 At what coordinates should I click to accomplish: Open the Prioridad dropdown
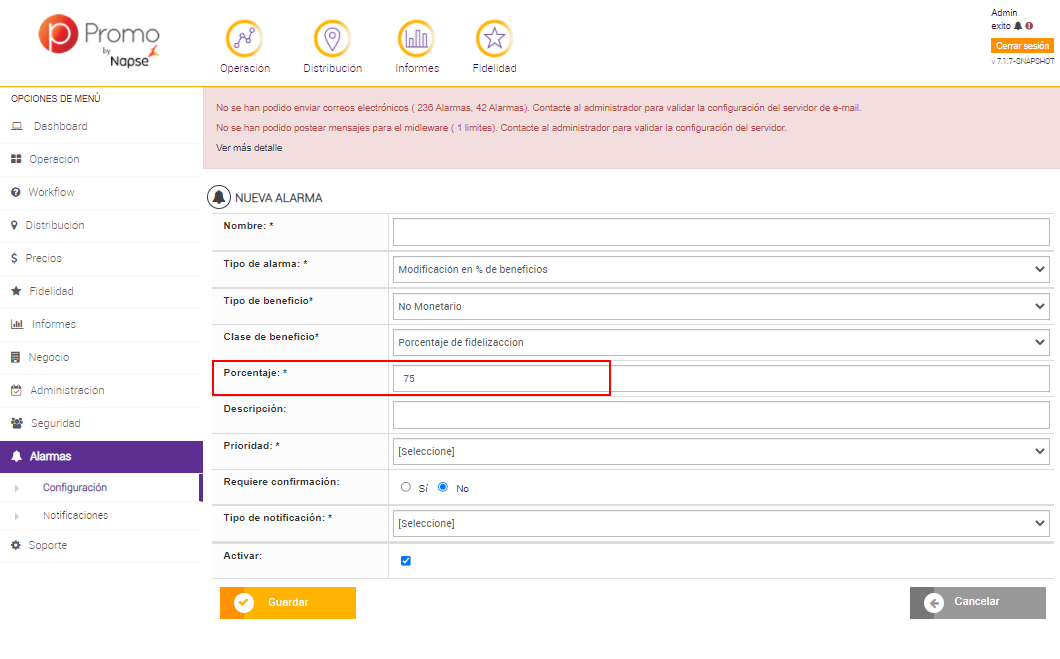(721, 451)
